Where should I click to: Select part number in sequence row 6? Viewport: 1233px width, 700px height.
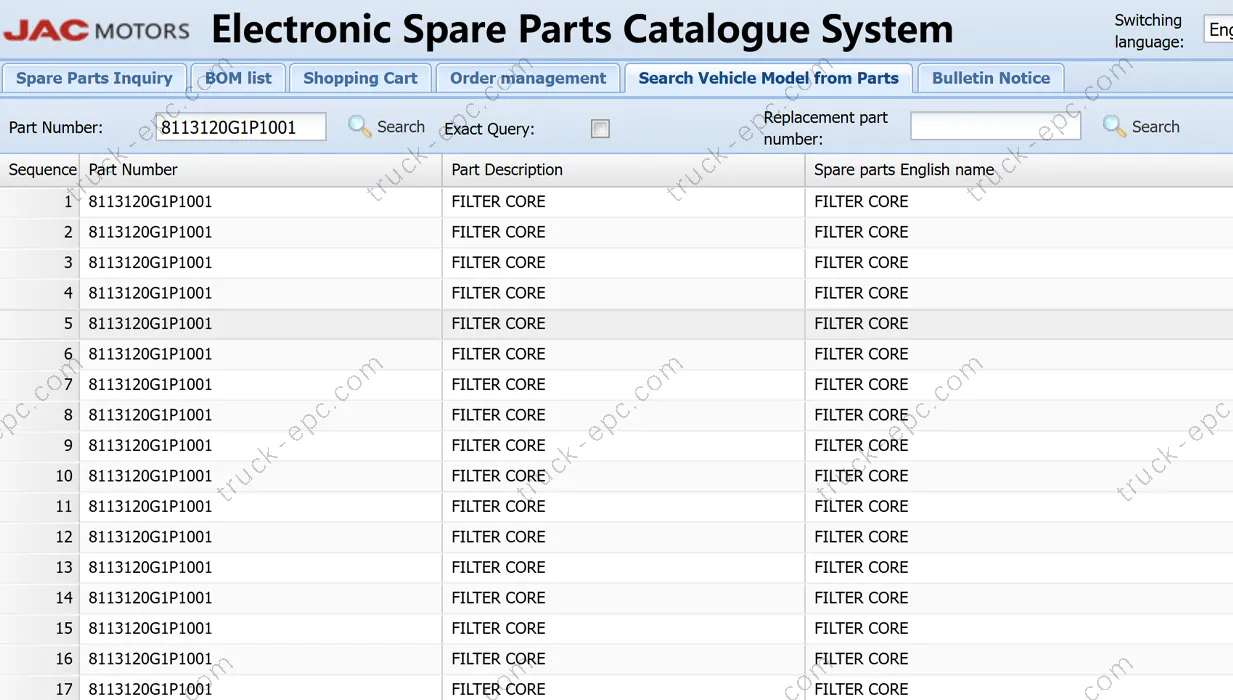[150, 354]
